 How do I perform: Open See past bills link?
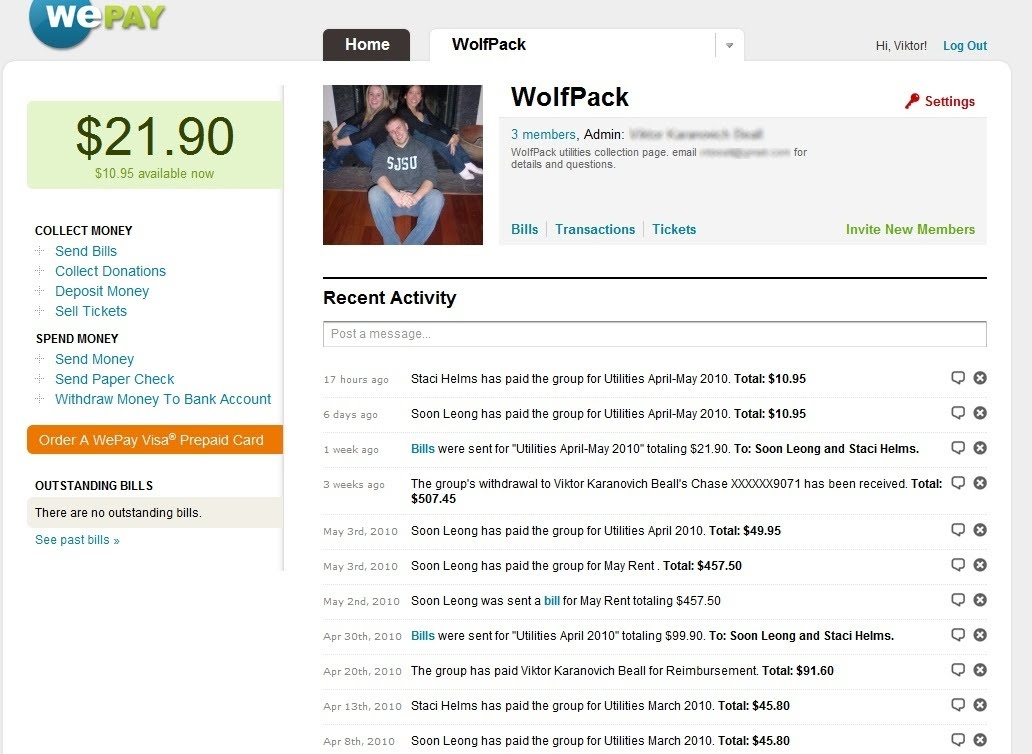click(77, 540)
